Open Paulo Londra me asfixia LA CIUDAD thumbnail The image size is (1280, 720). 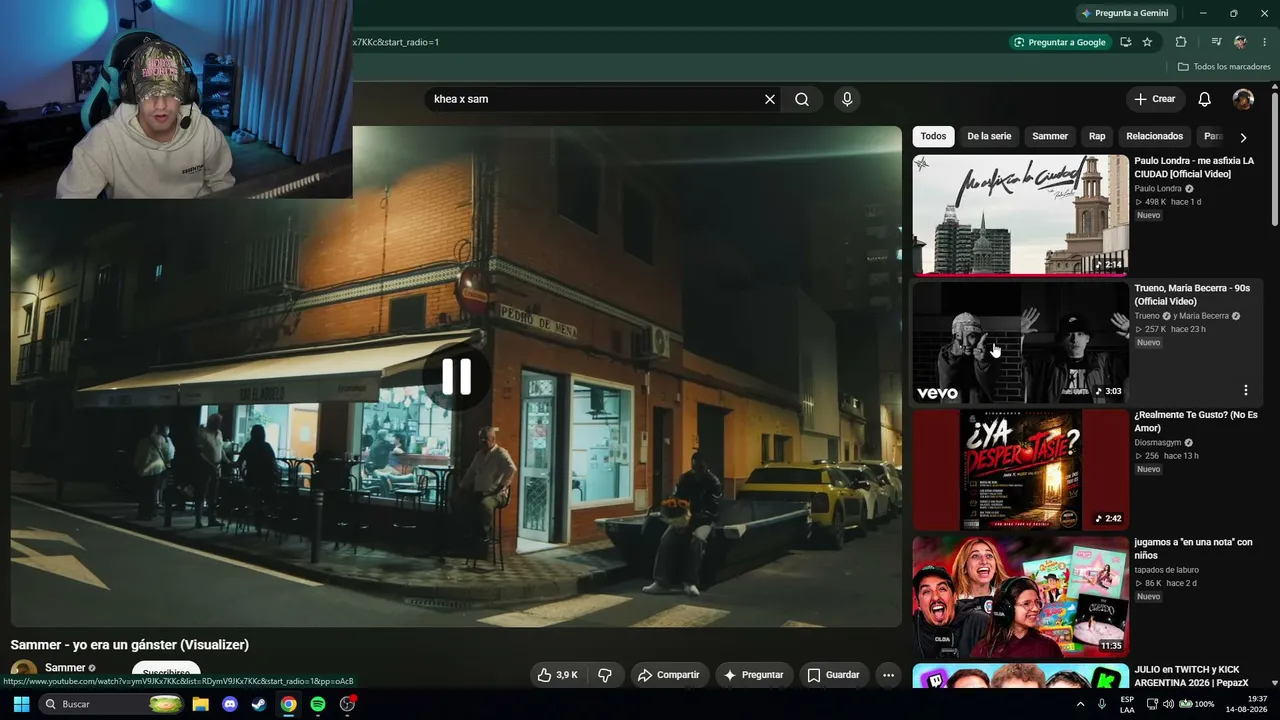pyautogui.click(x=1020, y=215)
